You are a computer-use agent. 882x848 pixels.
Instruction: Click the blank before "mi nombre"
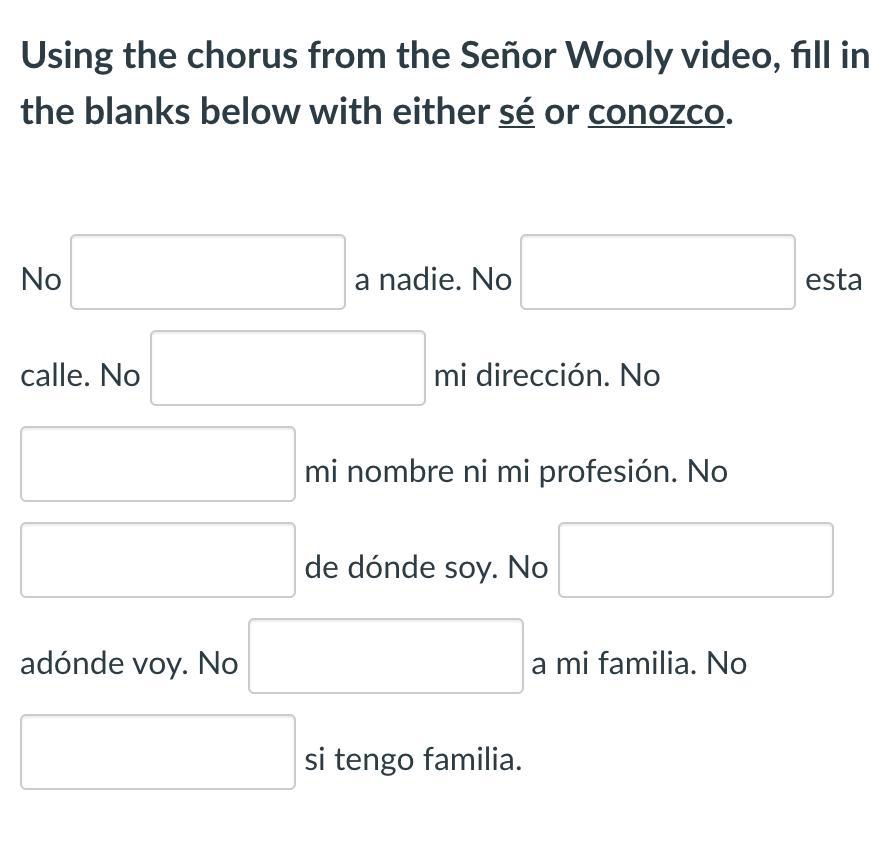click(x=158, y=464)
